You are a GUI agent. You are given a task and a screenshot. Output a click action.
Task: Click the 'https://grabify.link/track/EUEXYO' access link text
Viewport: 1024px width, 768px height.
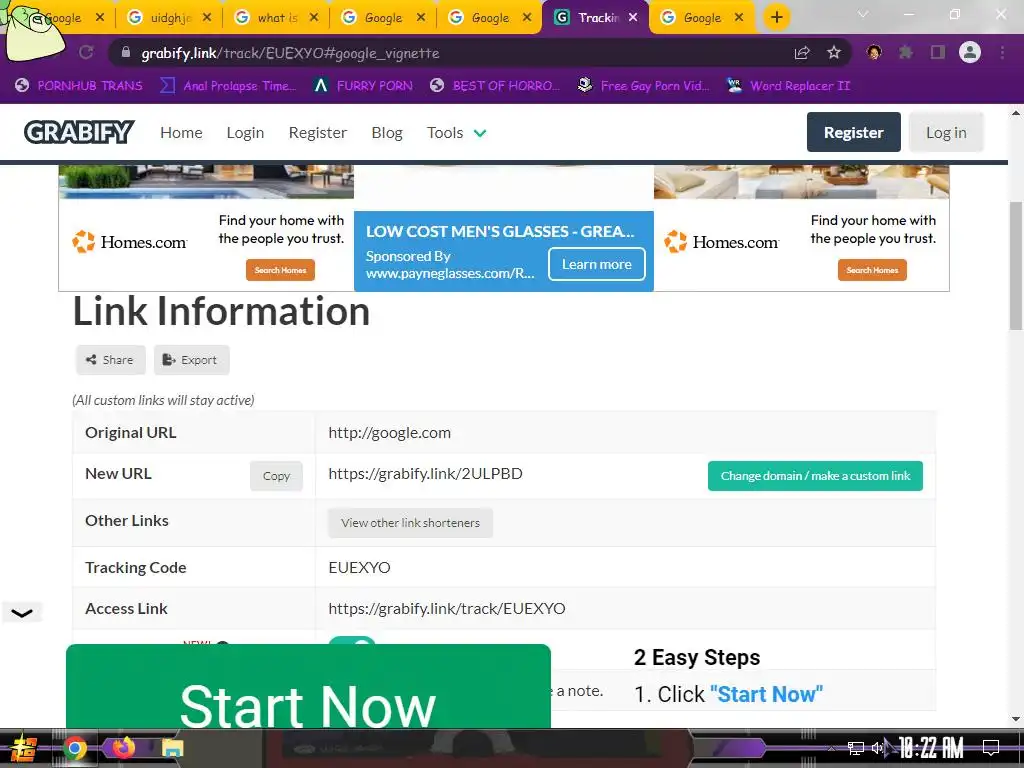point(447,609)
